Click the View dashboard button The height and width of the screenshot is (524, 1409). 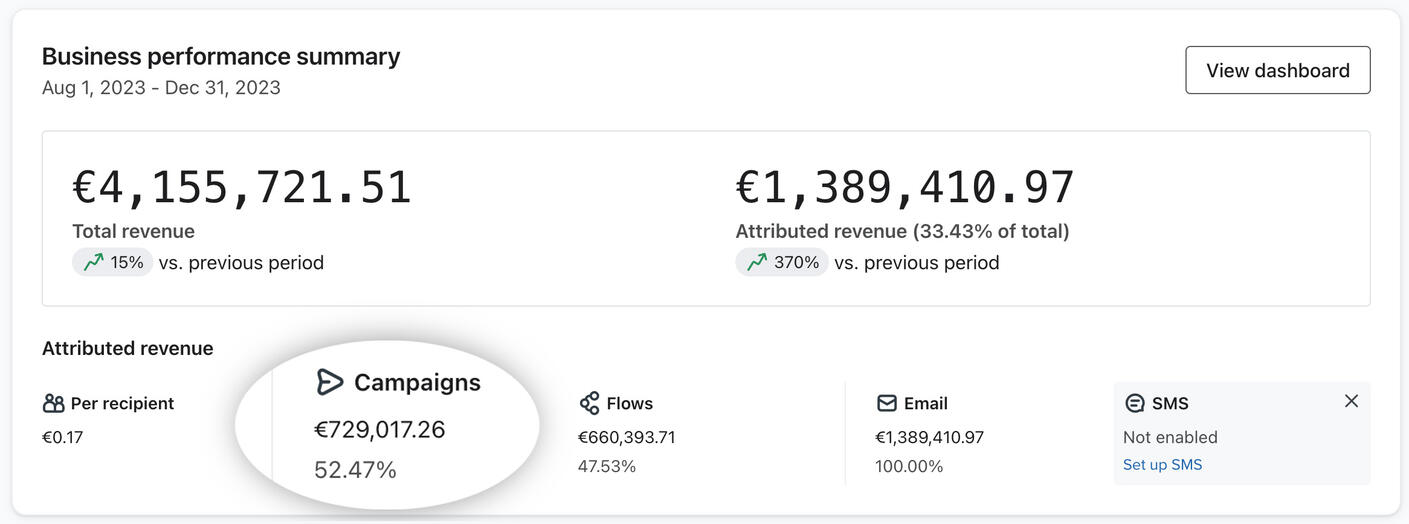(x=1277, y=70)
